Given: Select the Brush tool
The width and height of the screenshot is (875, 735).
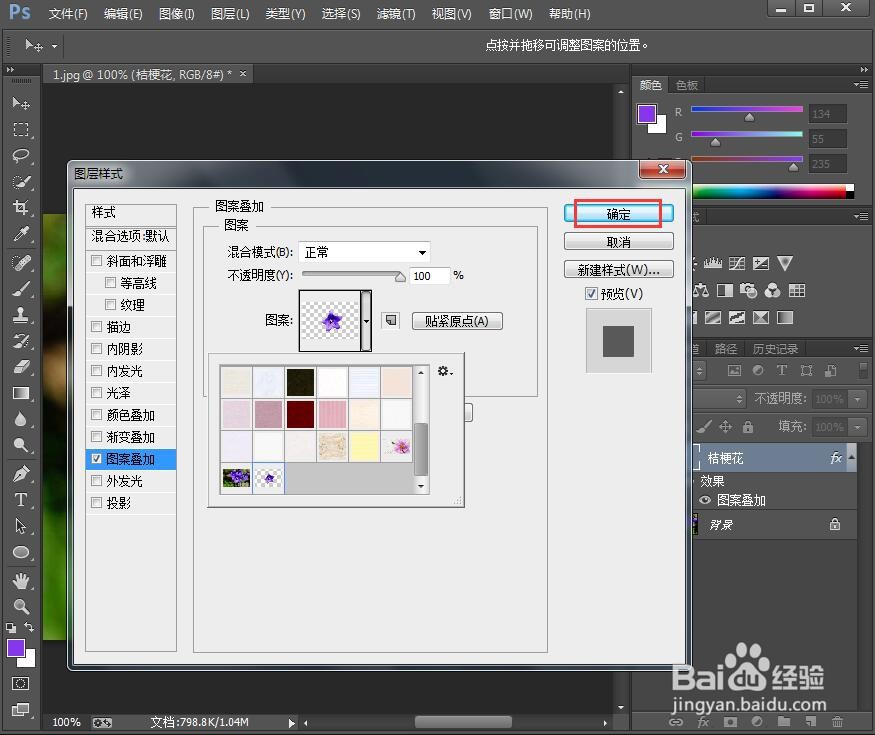Looking at the screenshot, I should [21, 289].
